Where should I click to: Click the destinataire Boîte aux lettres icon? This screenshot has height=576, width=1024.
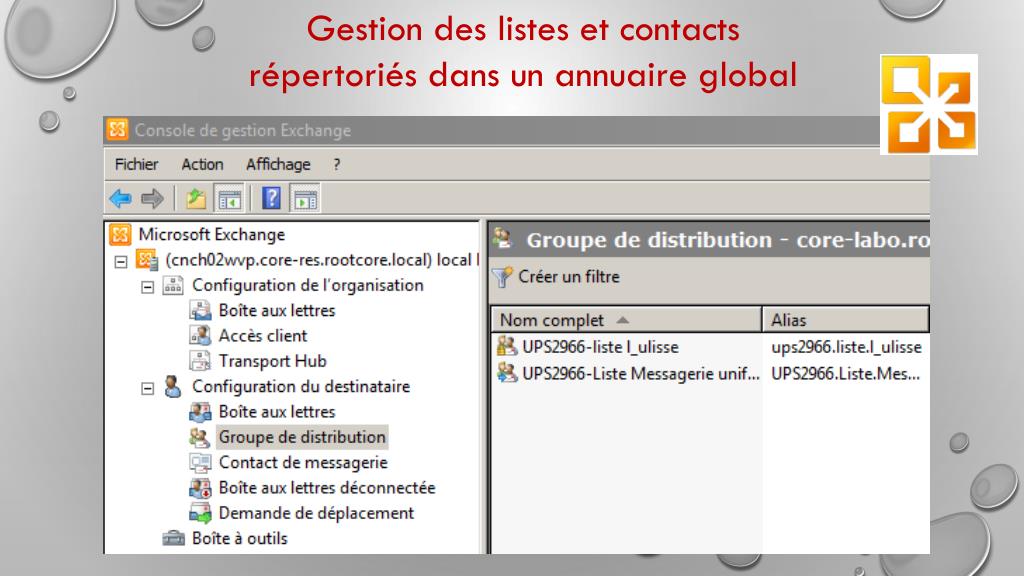pyautogui.click(x=200, y=412)
